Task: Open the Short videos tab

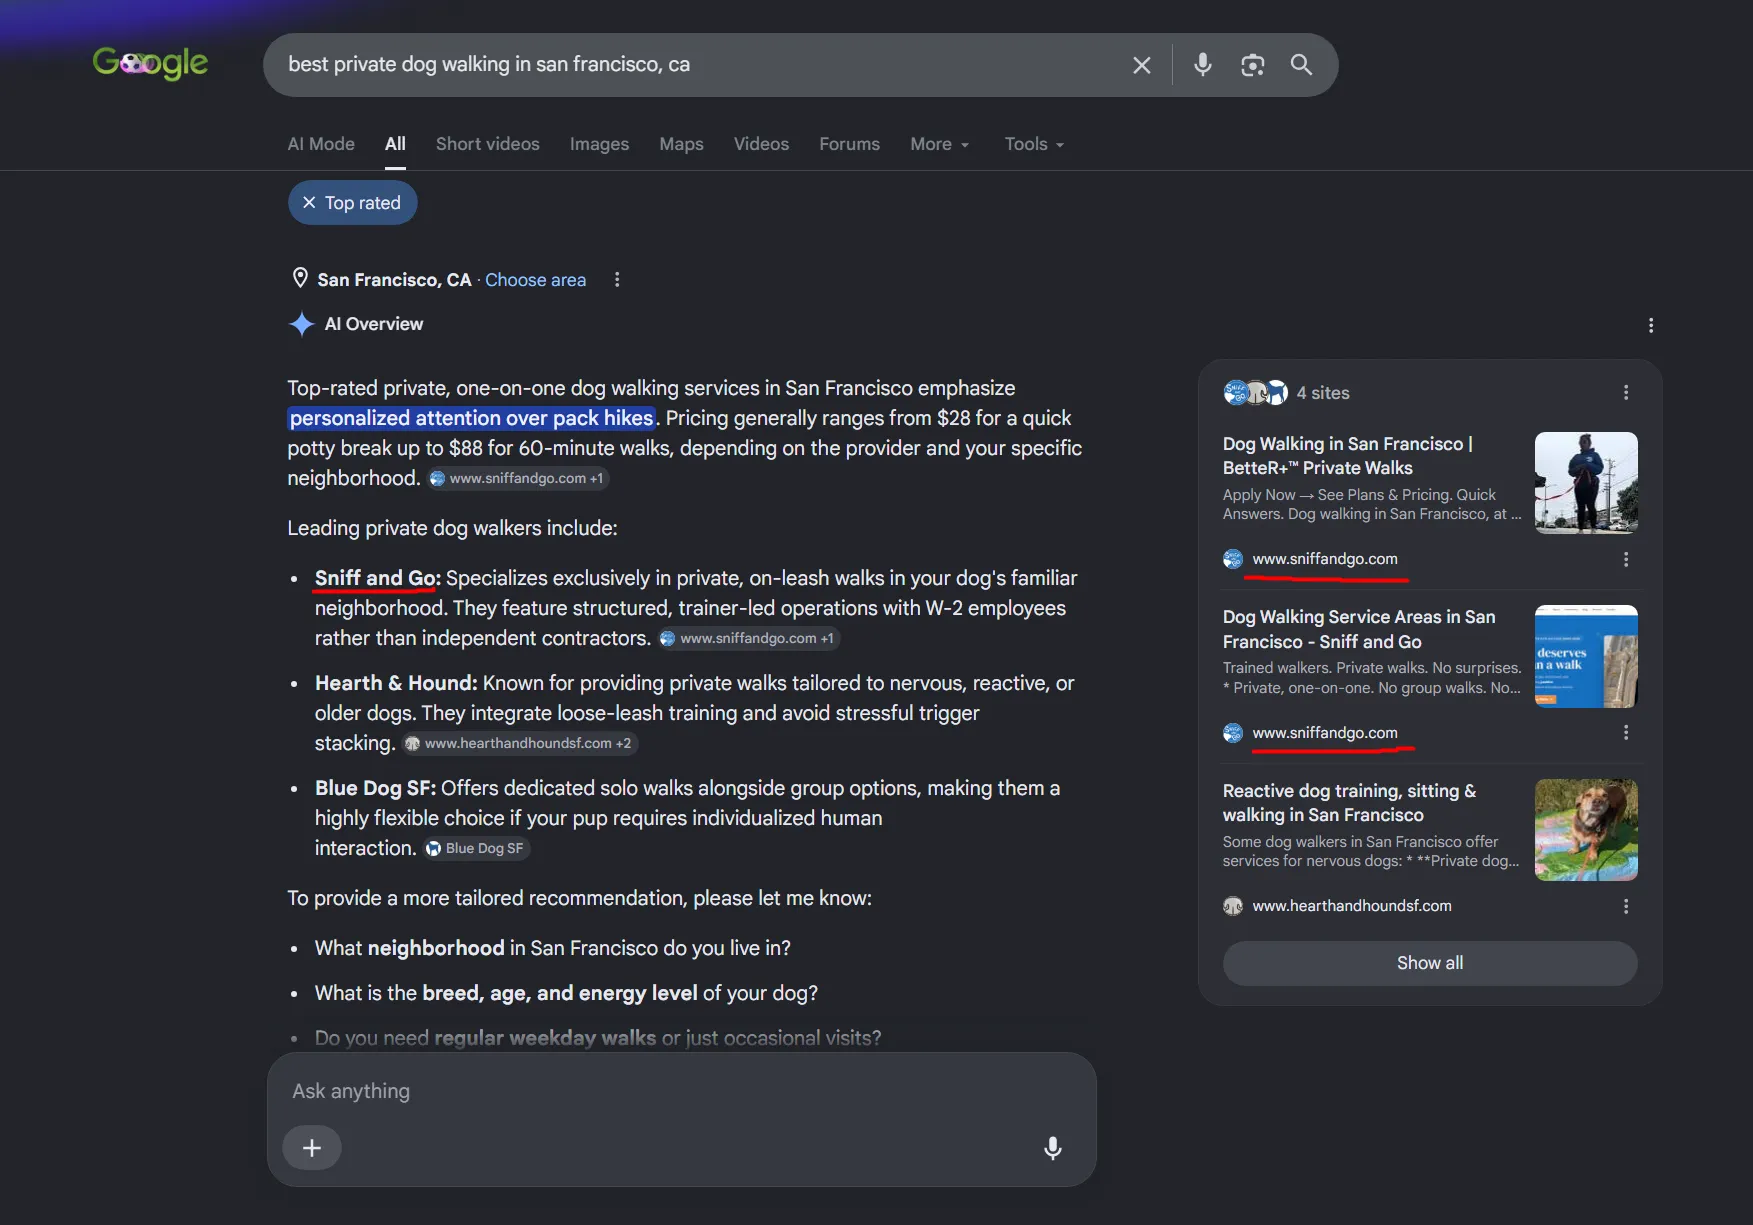Action: coord(487,144)
